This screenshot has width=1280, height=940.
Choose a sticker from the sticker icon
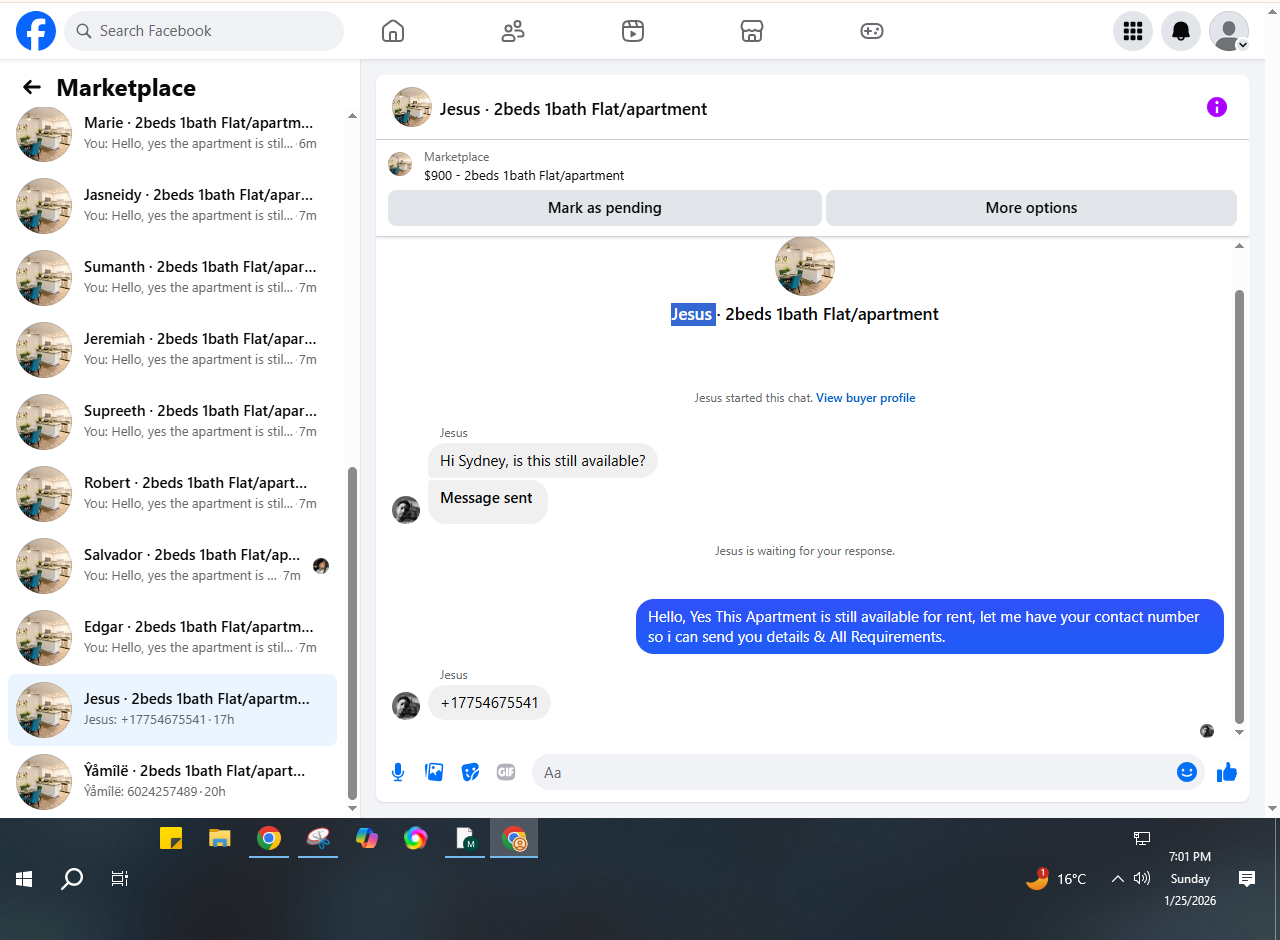[x=470, y=772]
